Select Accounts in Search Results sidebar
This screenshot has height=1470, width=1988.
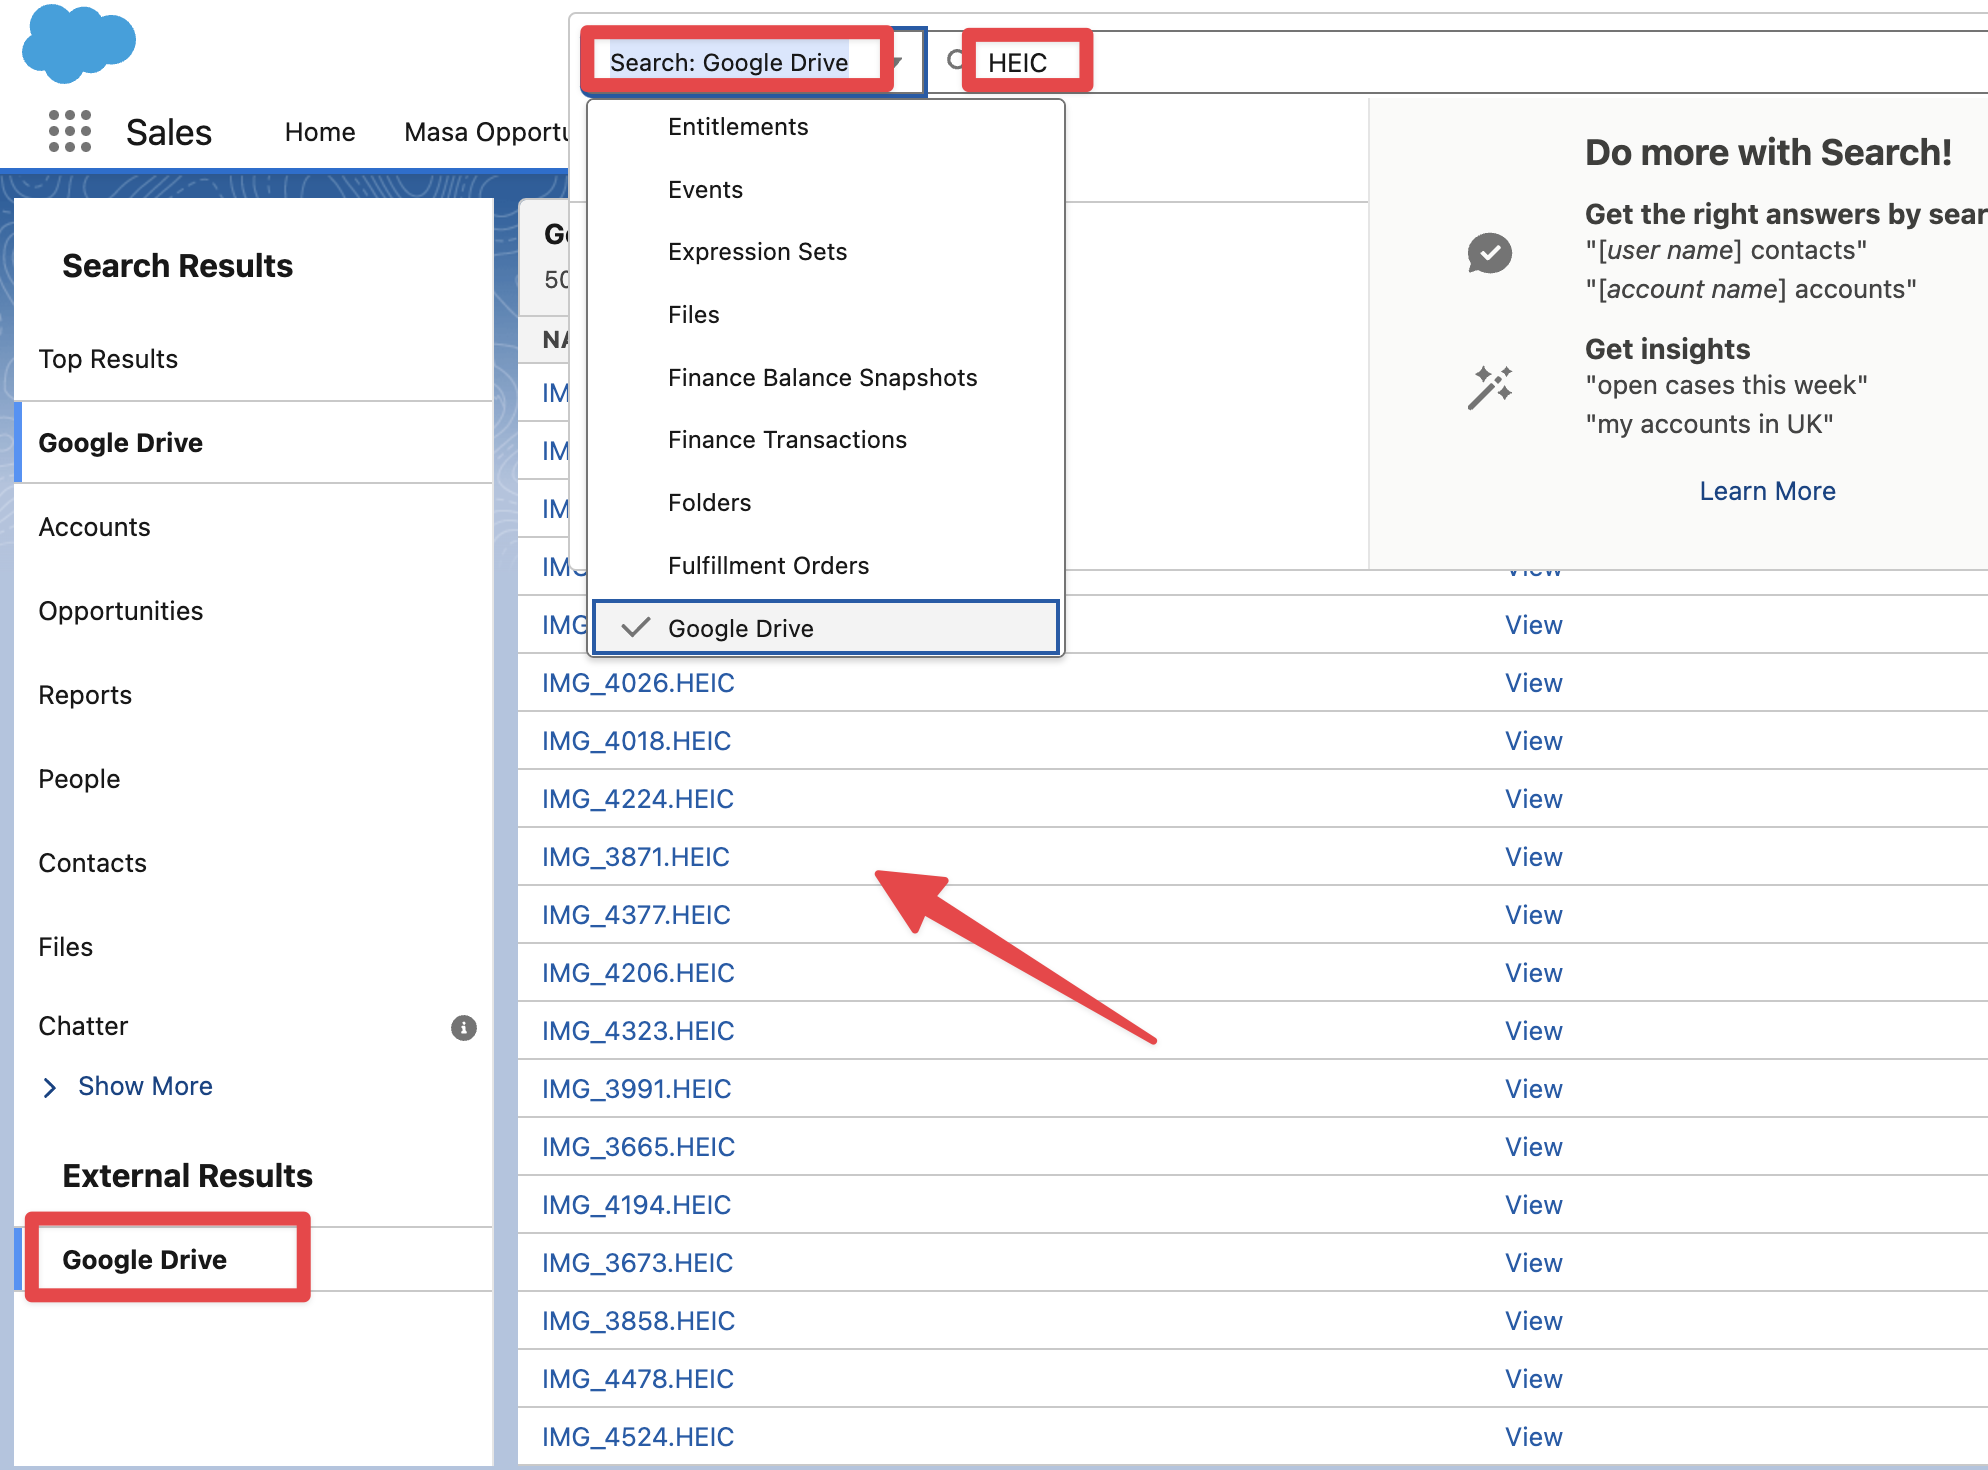94,527
